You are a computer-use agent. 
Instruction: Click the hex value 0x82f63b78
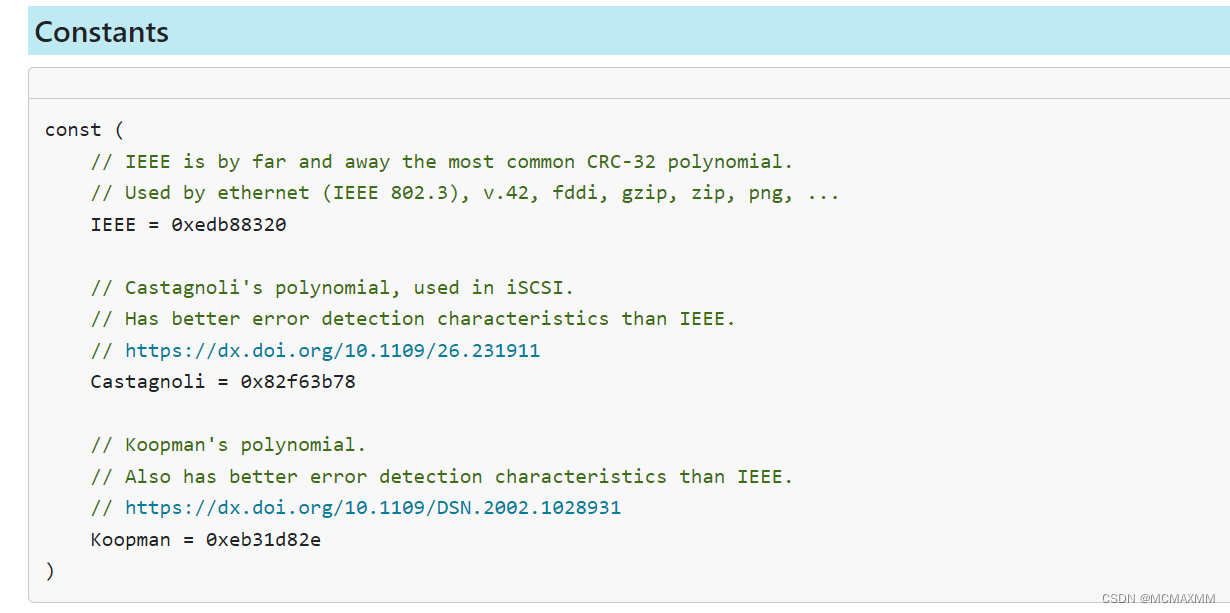coord(298,382)
